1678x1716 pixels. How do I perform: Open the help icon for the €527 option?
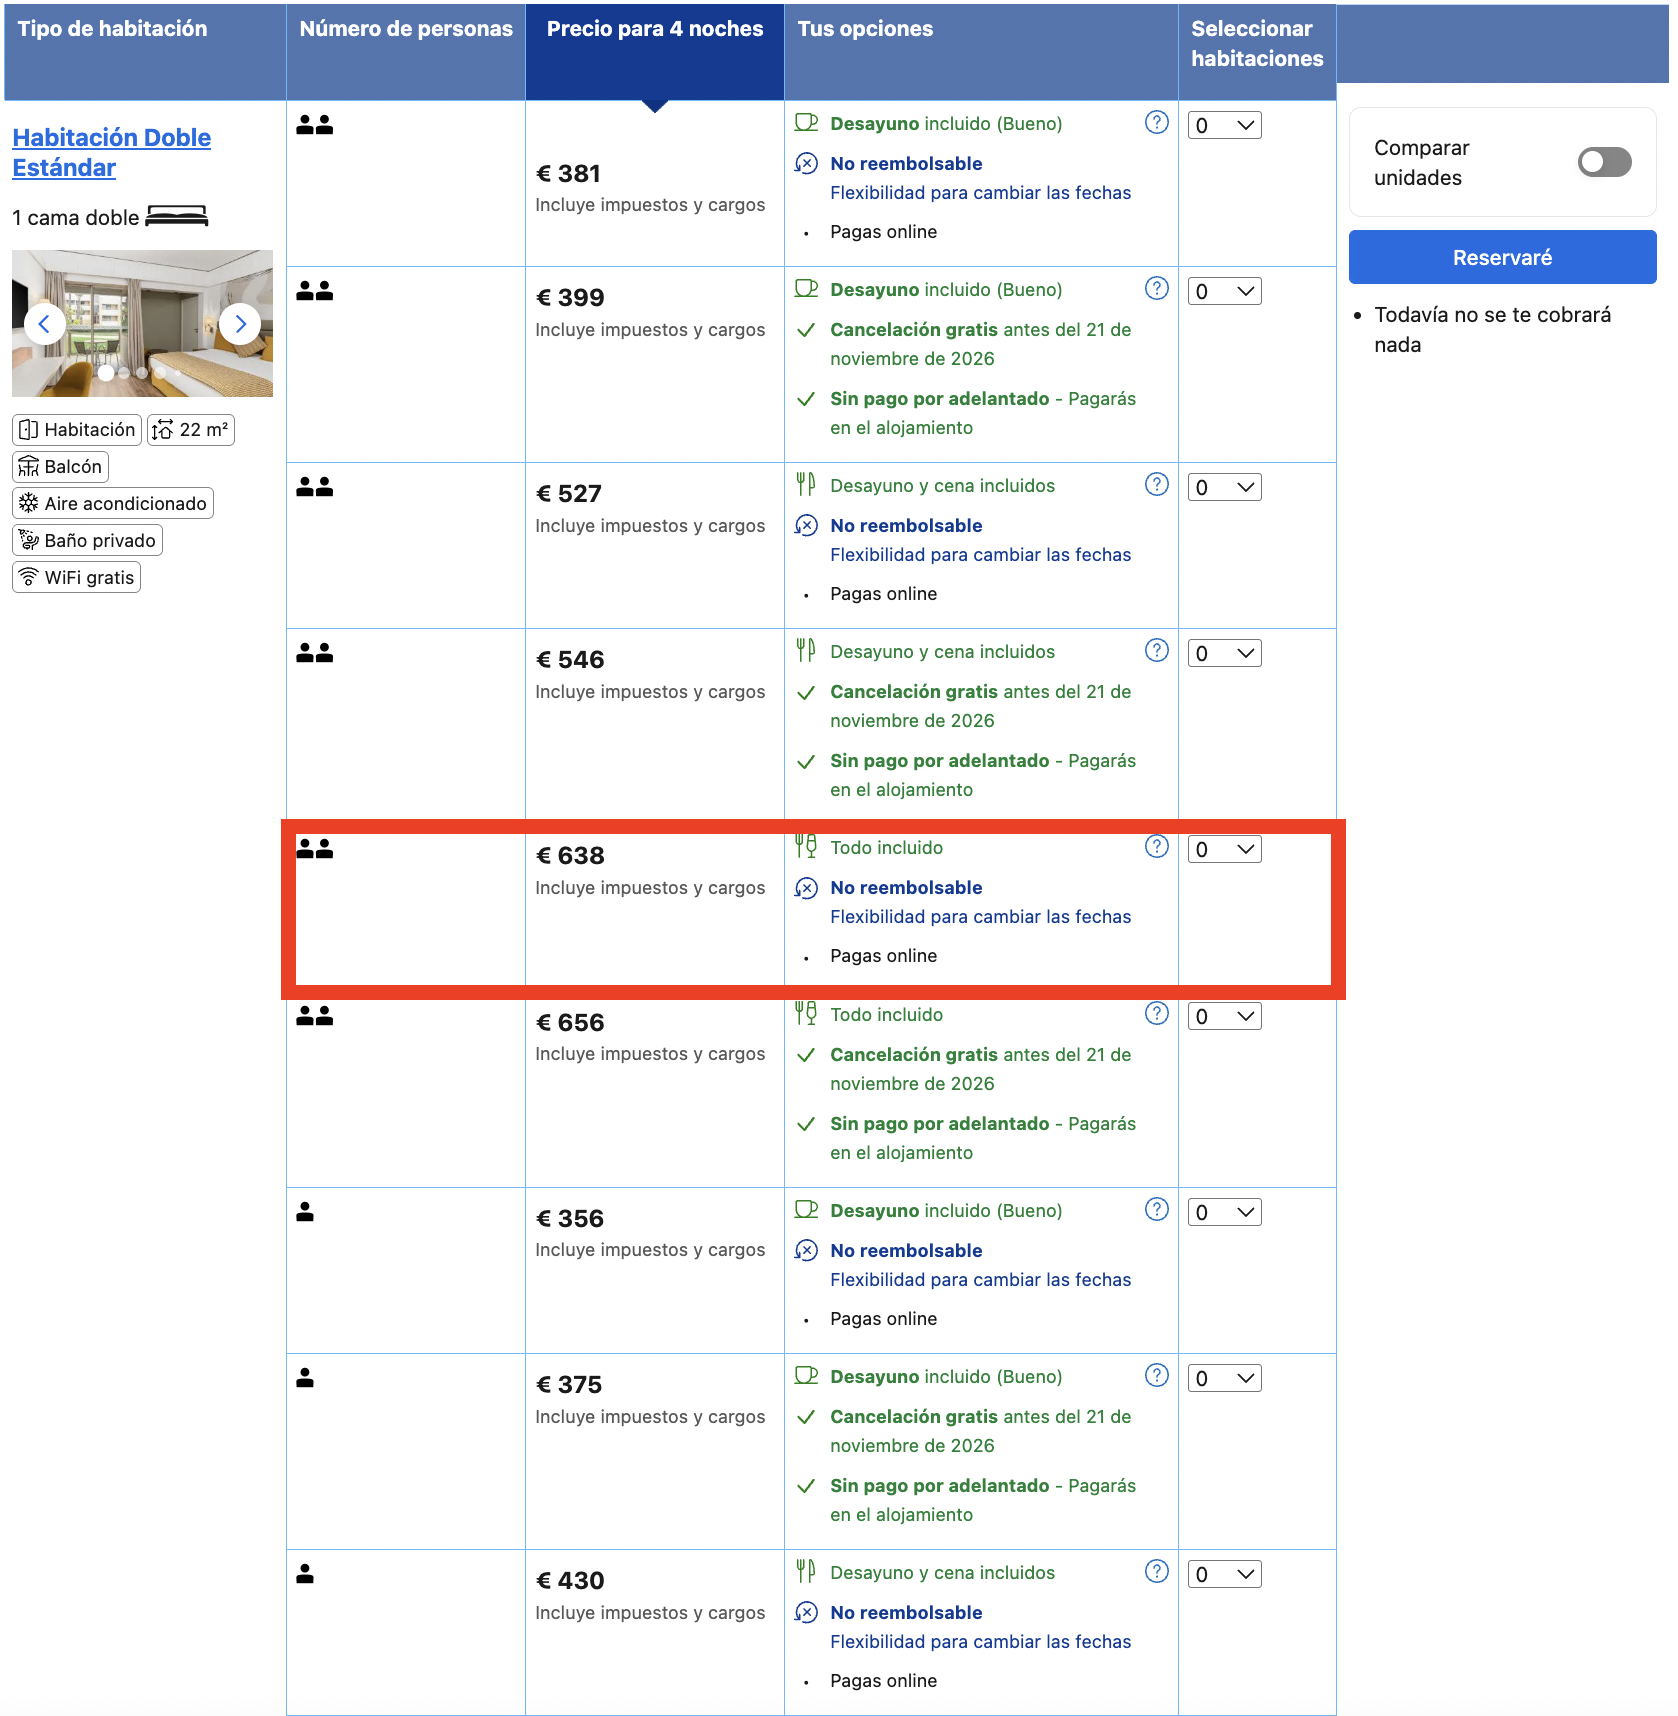click(x=1156, y=485)
